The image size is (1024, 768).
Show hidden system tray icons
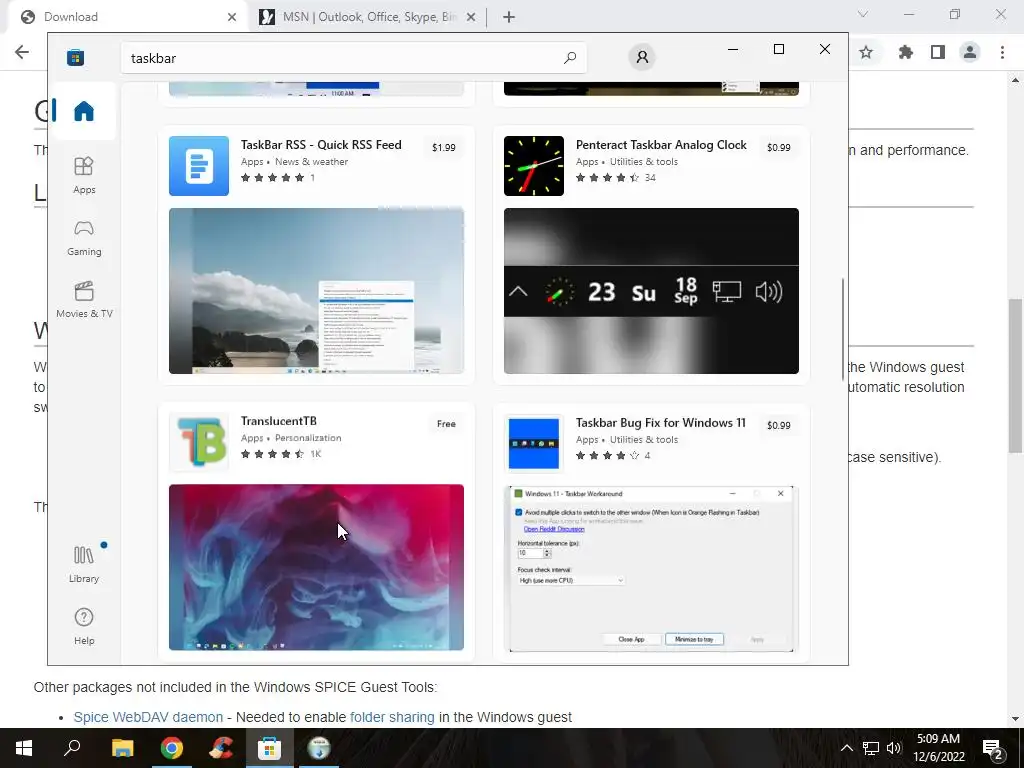coord(846,748)
